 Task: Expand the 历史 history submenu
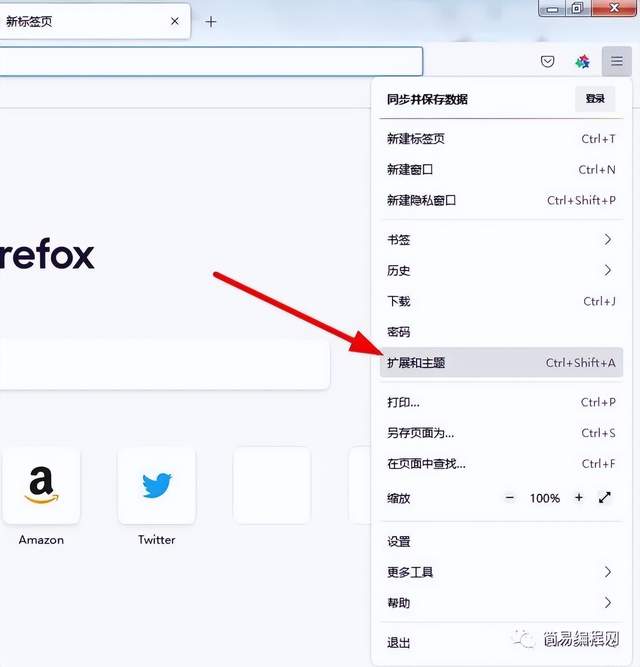(x=501, y=270)
